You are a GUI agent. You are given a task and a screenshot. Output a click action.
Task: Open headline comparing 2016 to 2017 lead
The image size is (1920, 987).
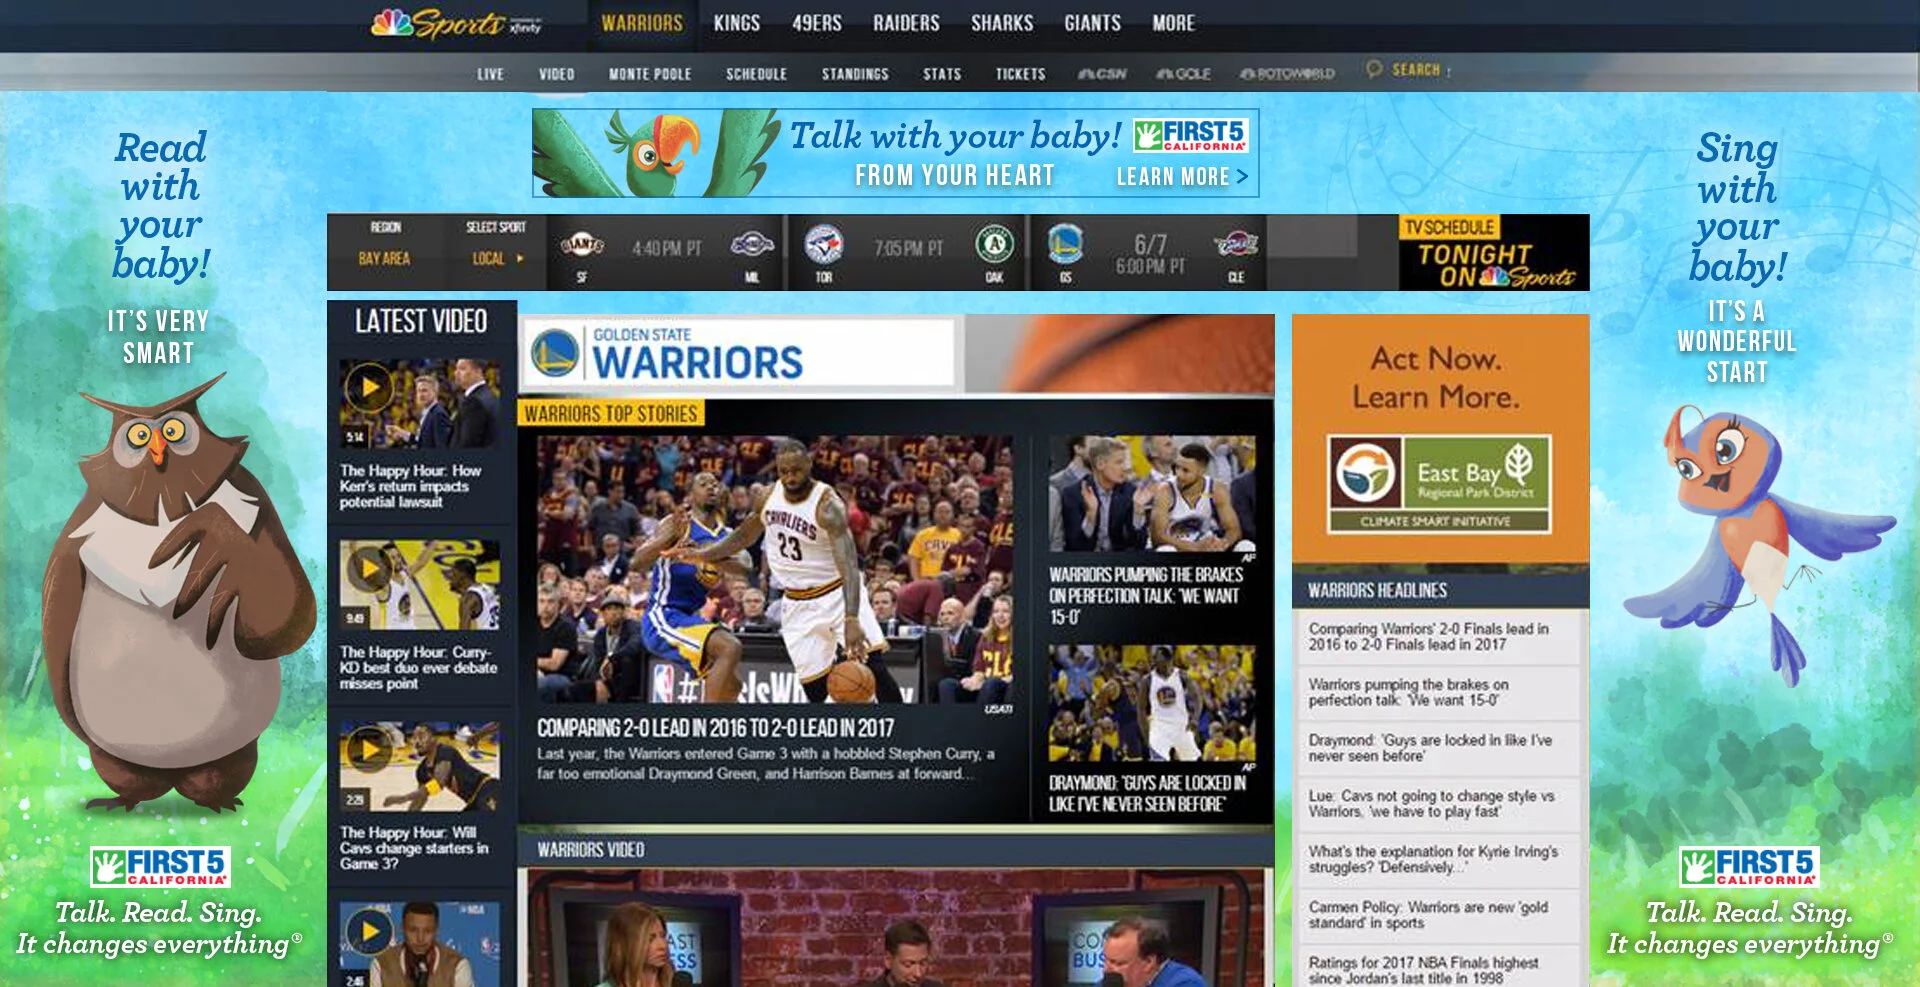[x=1428, y=637]
